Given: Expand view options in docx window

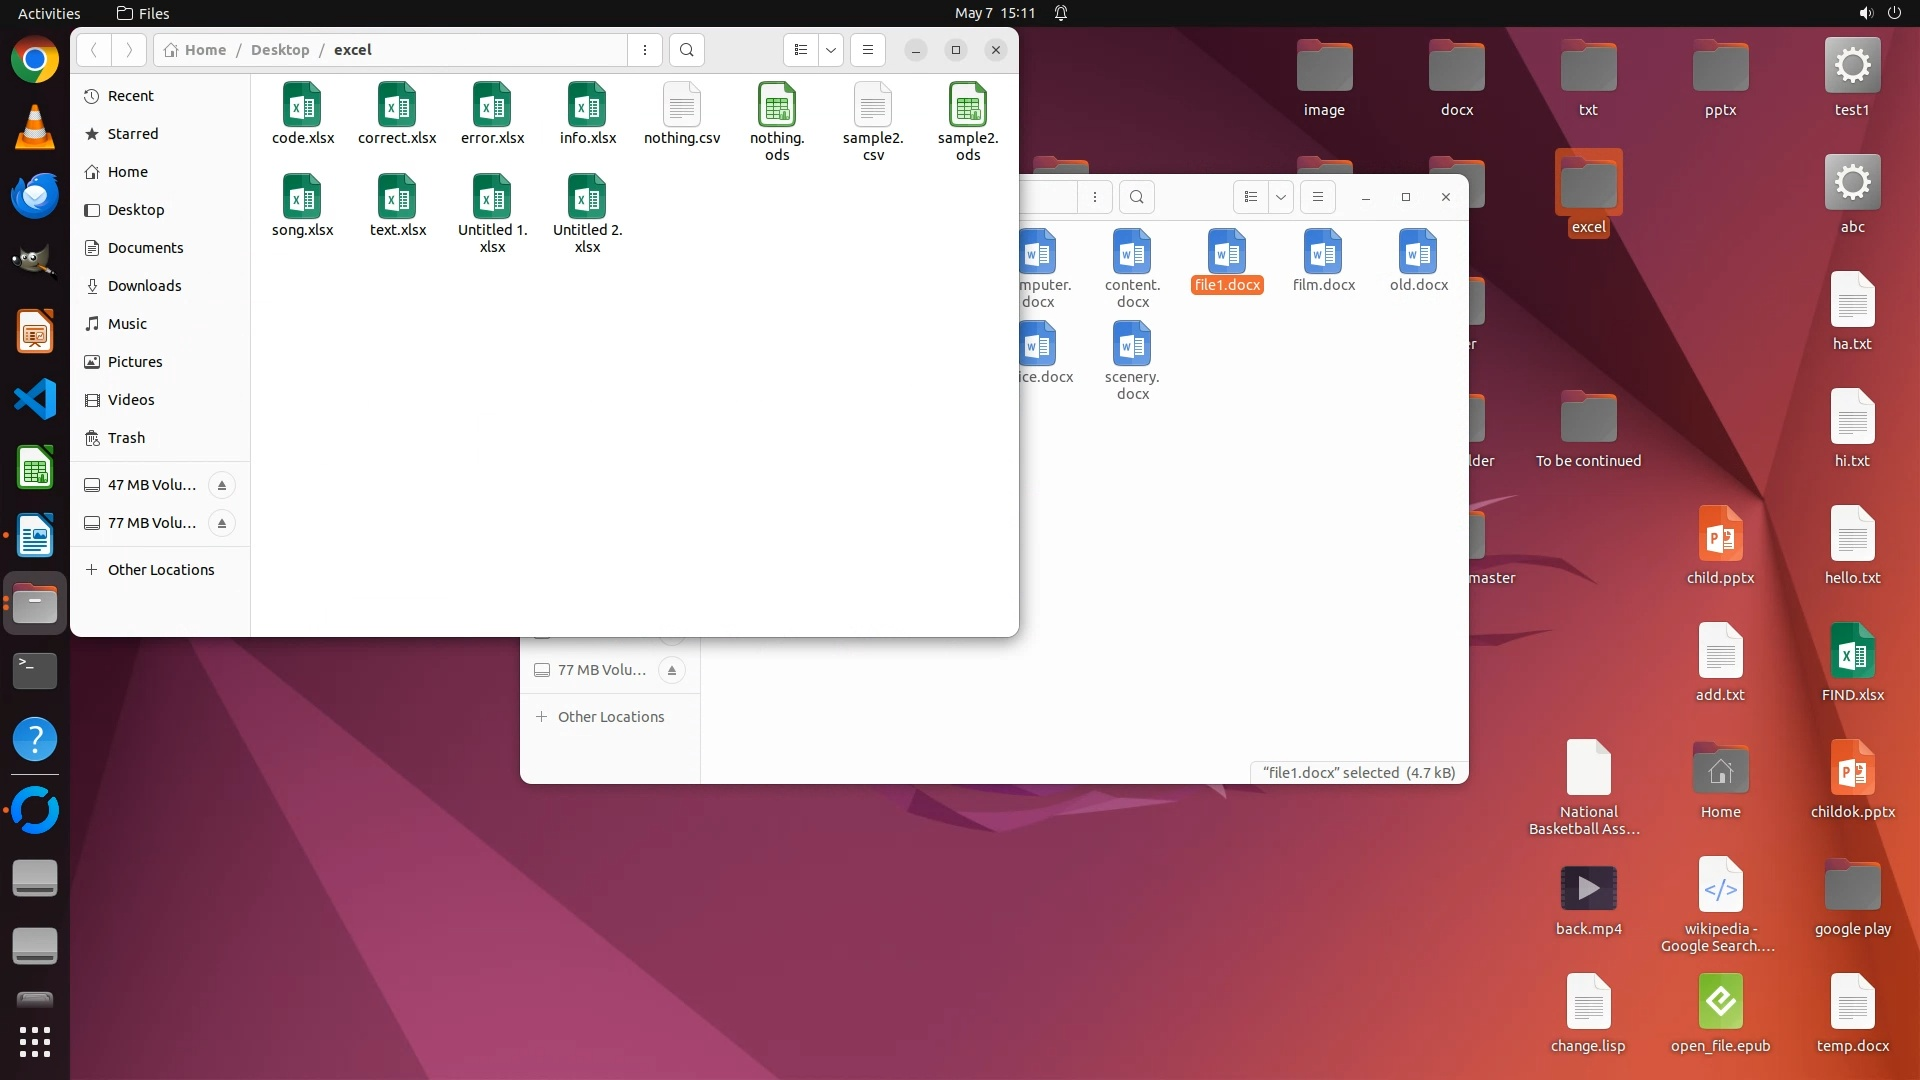Looking at the screenshot, I should pyautogui.click(x=1281, y=197).
